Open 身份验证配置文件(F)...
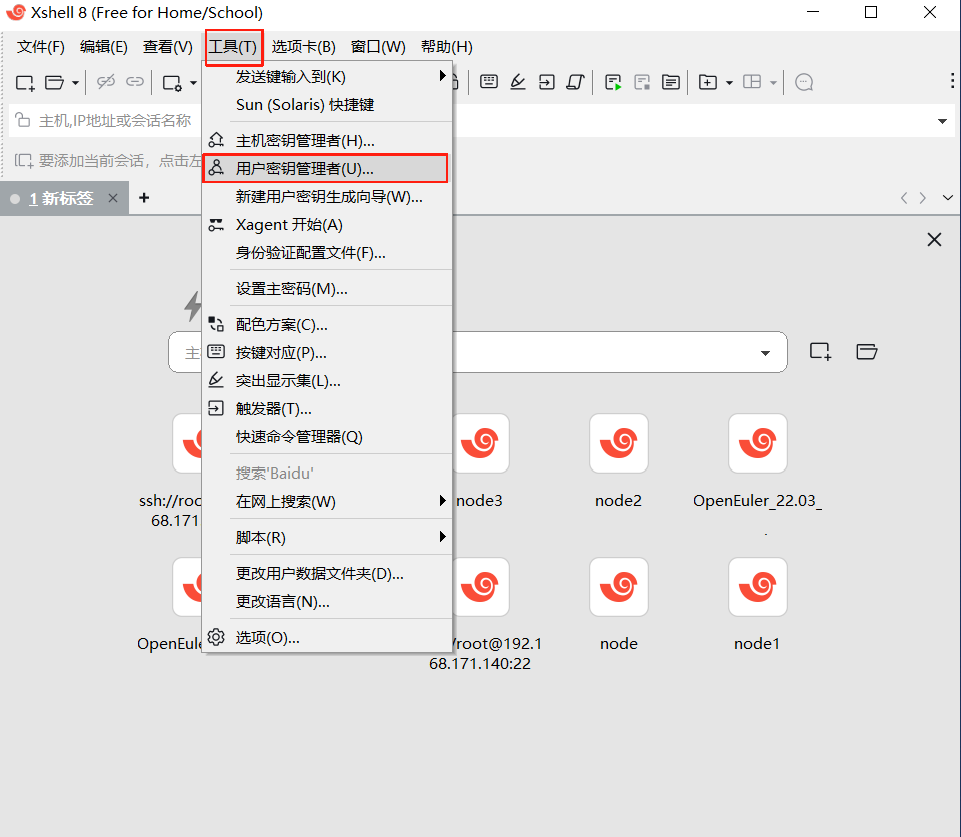Screen dimensions: 961x837 click(x=327, y=252)
